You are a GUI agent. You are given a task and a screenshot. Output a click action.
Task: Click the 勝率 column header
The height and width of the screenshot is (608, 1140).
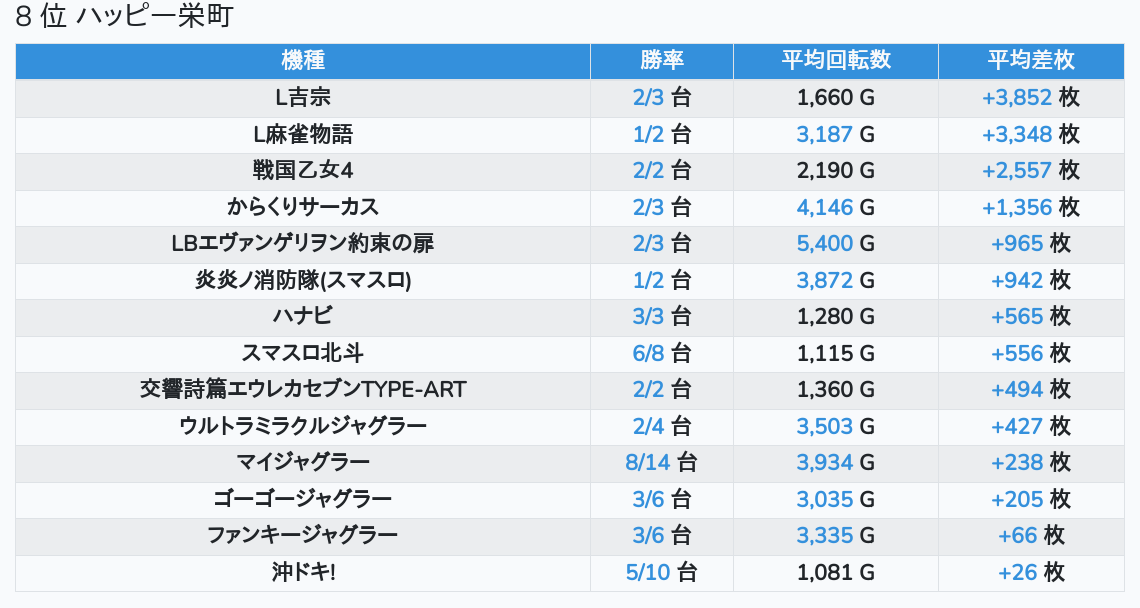662,60
